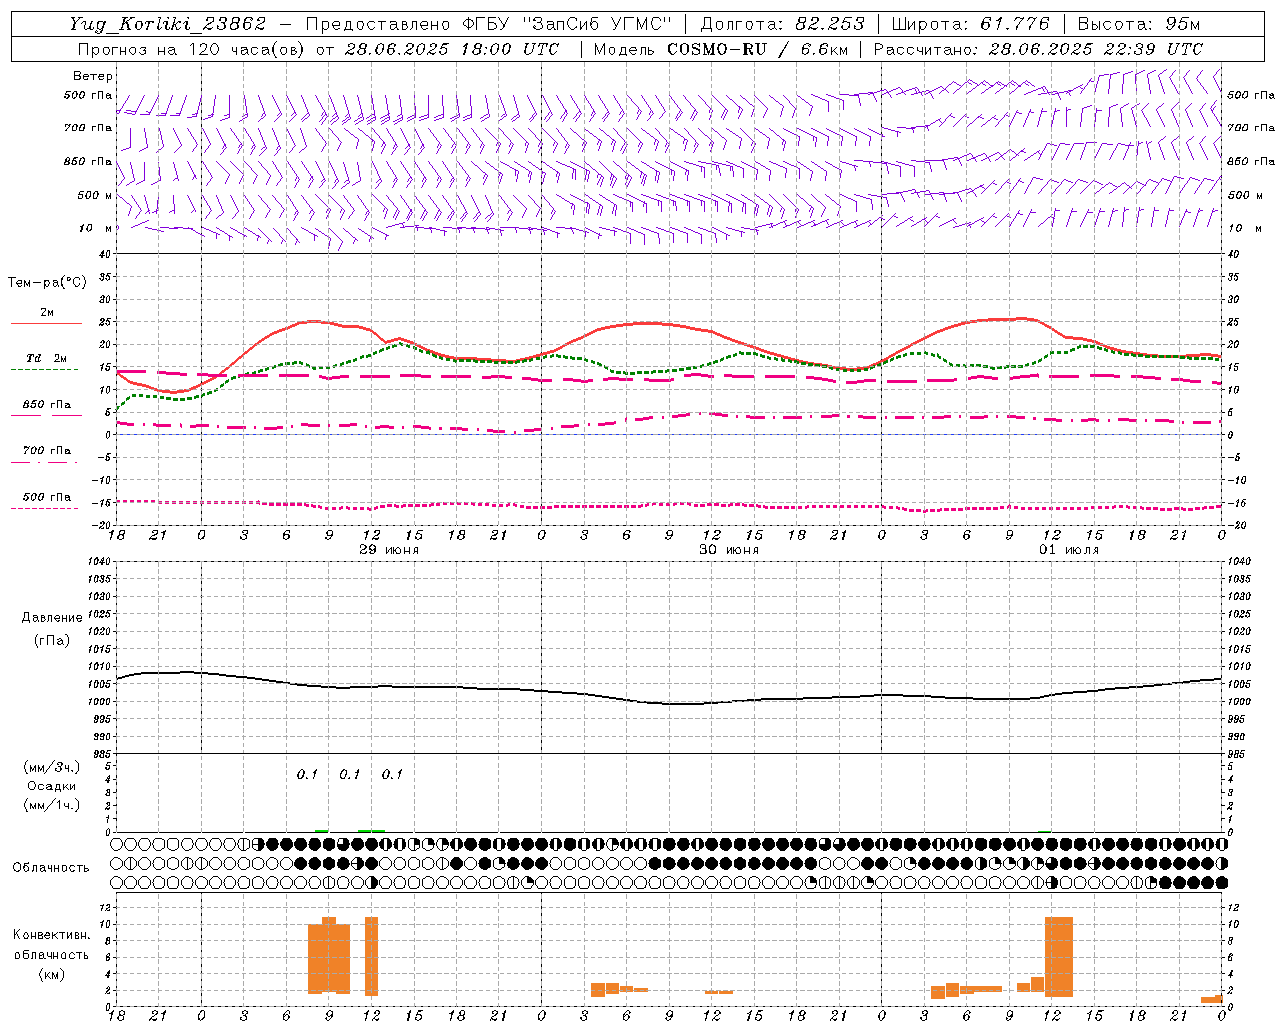The height and width of the screenshot is (1024, 1280).
Task: Click the forecast text Прогноз на 120 часа(ов)
Action: 192,49
